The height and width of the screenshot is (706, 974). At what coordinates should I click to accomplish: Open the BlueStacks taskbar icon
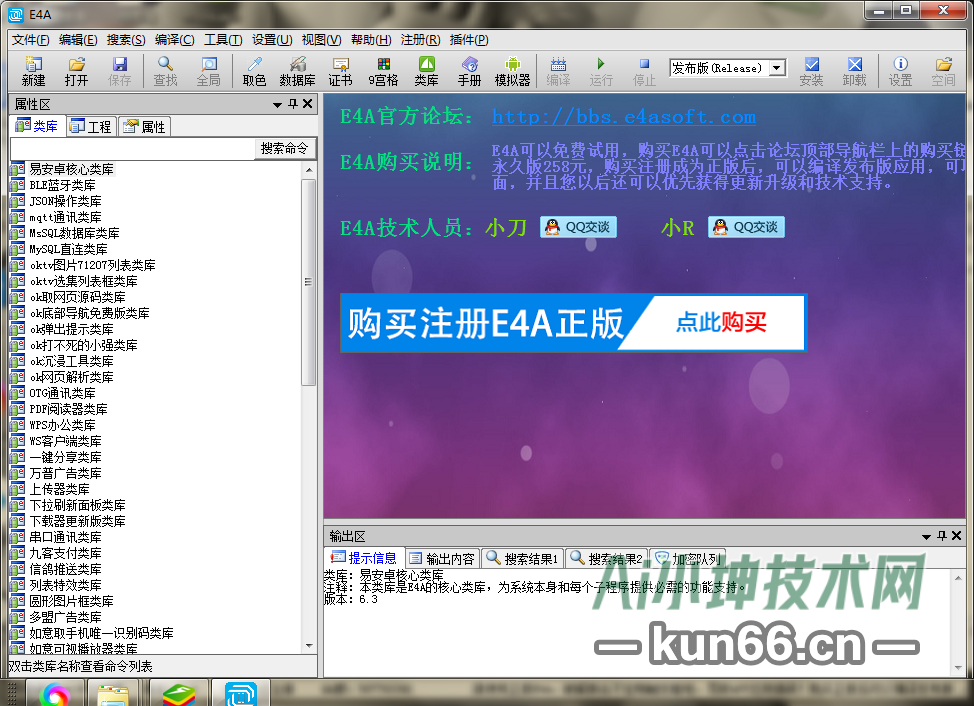[x=178, y=693]
